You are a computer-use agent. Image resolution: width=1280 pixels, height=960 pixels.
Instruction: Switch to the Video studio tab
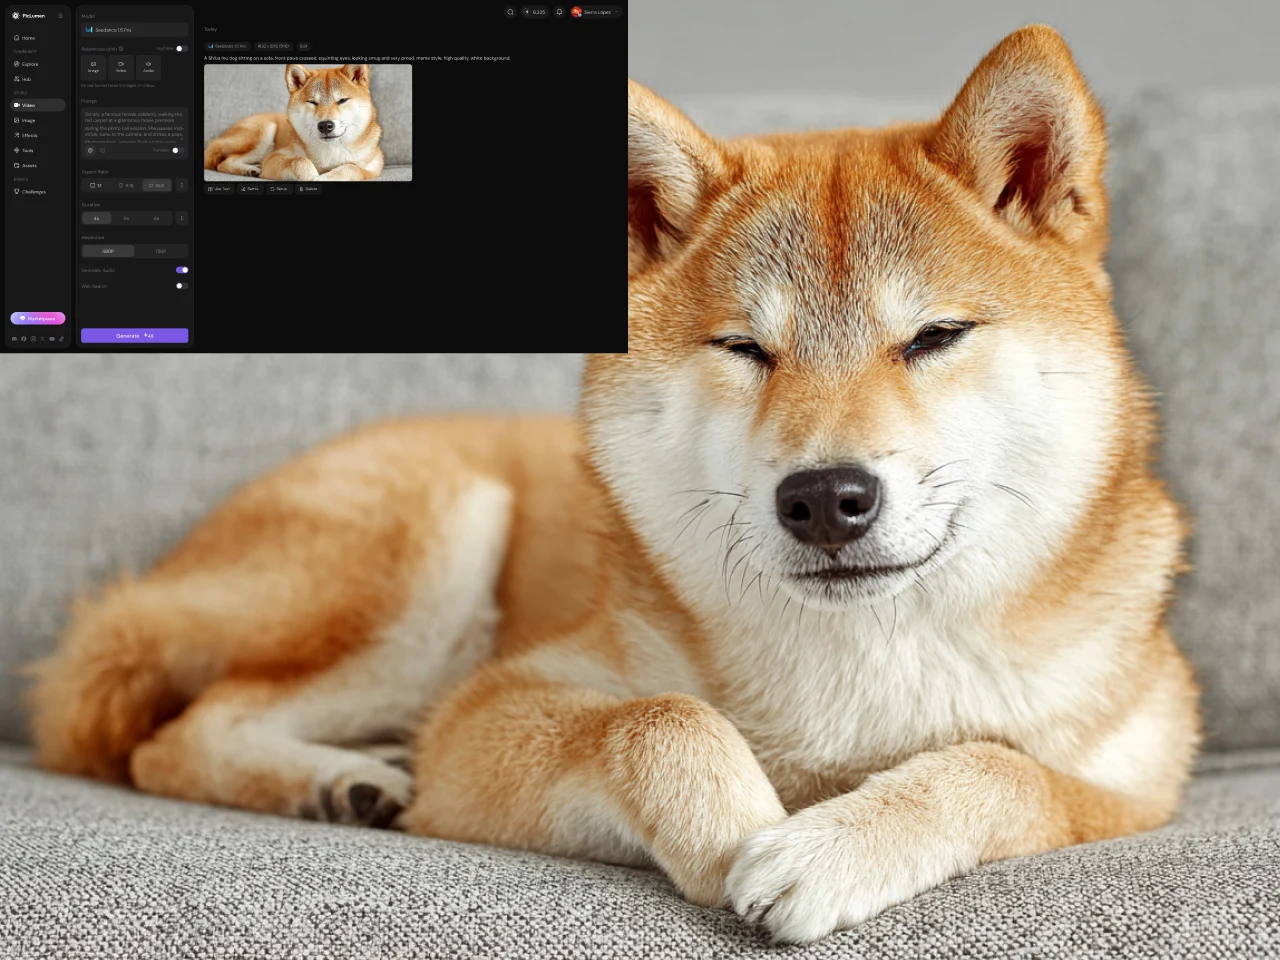pos(29,105)
